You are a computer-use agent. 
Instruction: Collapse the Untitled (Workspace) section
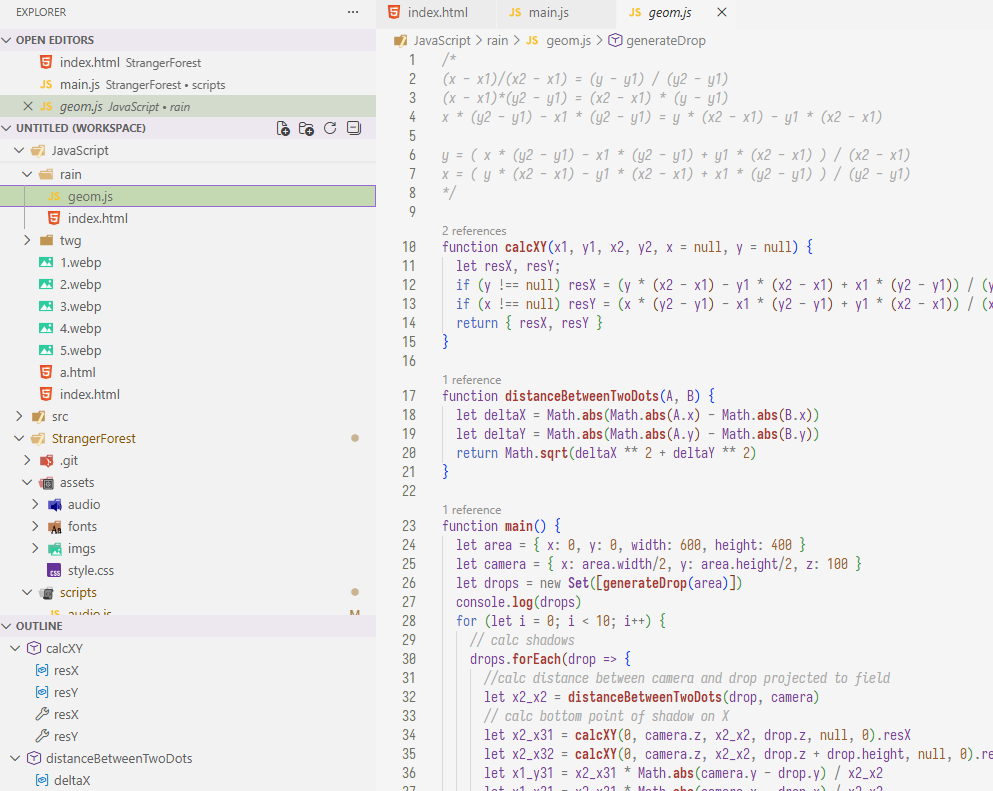[7, 128]
